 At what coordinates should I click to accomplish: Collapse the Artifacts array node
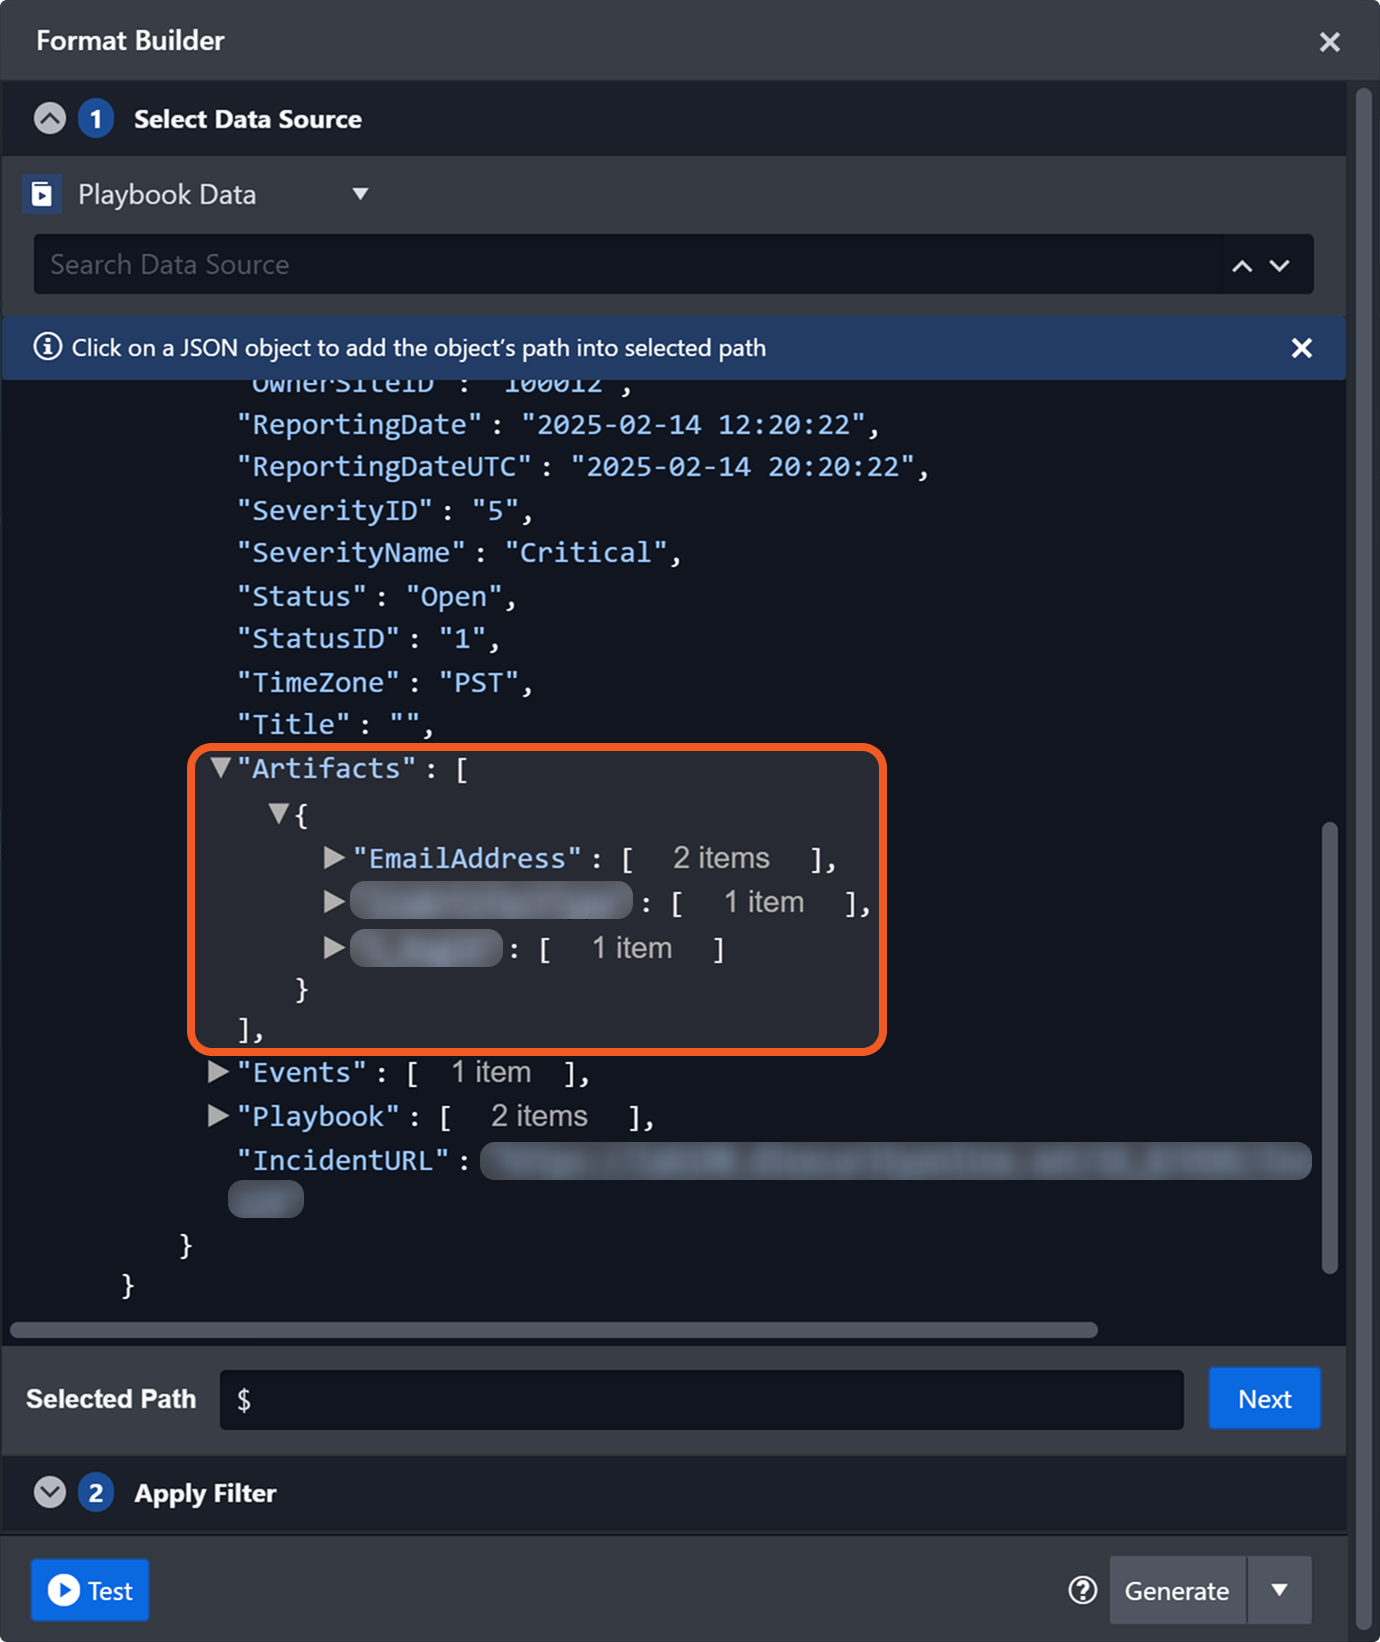tap(221, 768)
